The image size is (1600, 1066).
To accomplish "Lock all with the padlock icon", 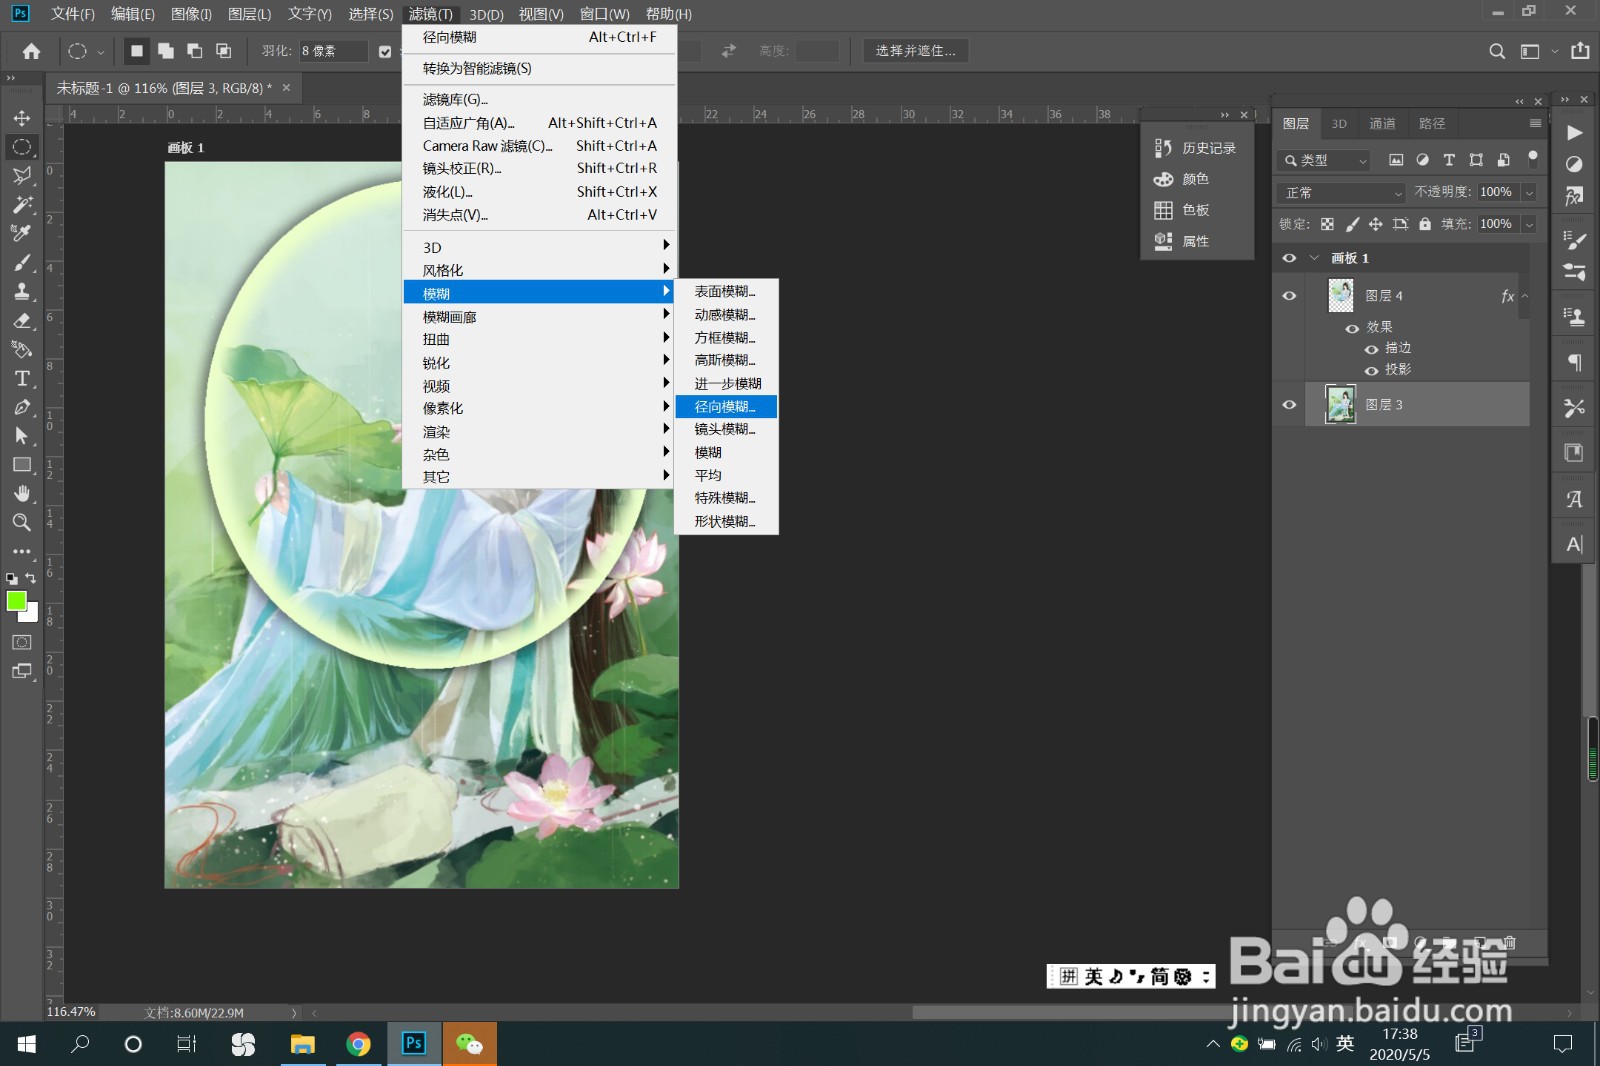I will 1424,224.
